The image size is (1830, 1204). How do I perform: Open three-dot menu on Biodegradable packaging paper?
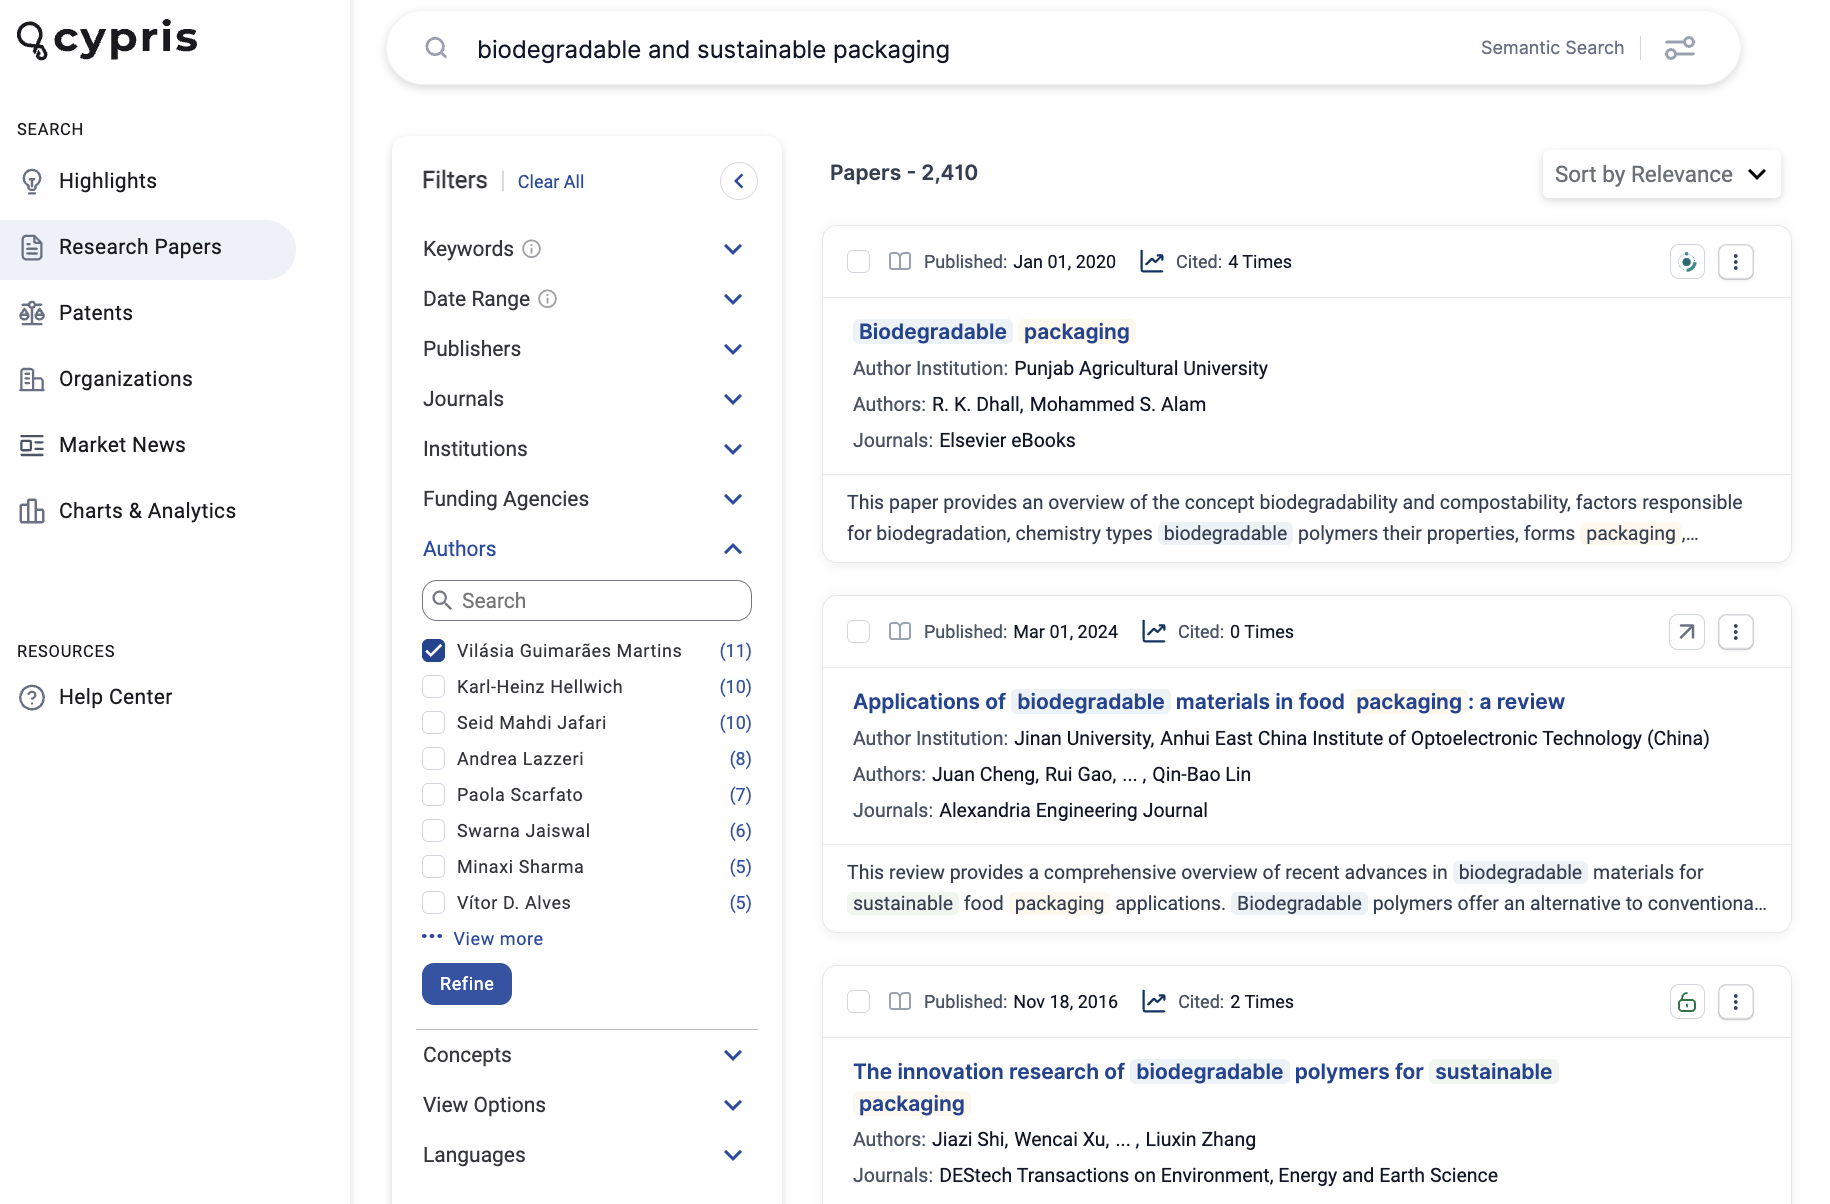[1736, 262]
